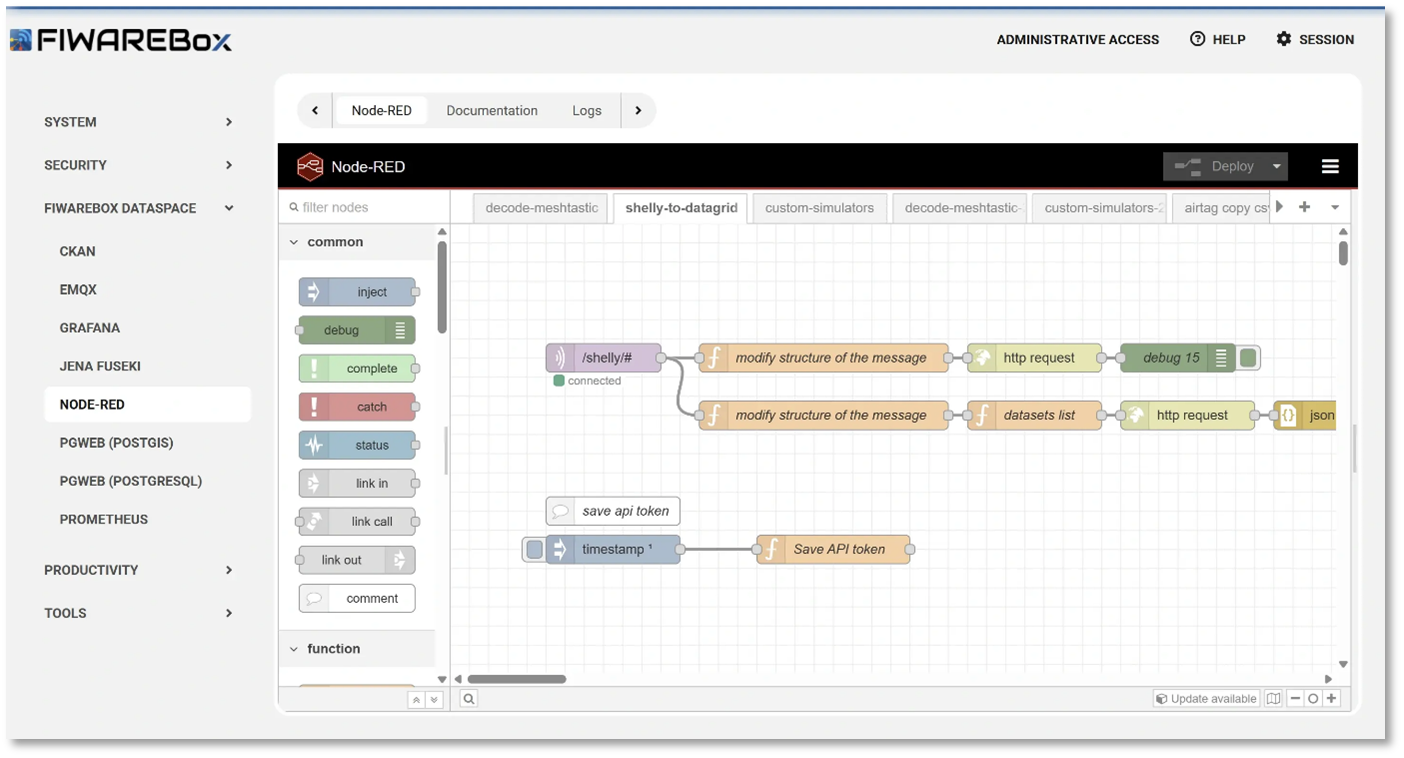Open Help via the question mark icon
This screenshot has height=758, width=1404.
[x=1197, y=39]
